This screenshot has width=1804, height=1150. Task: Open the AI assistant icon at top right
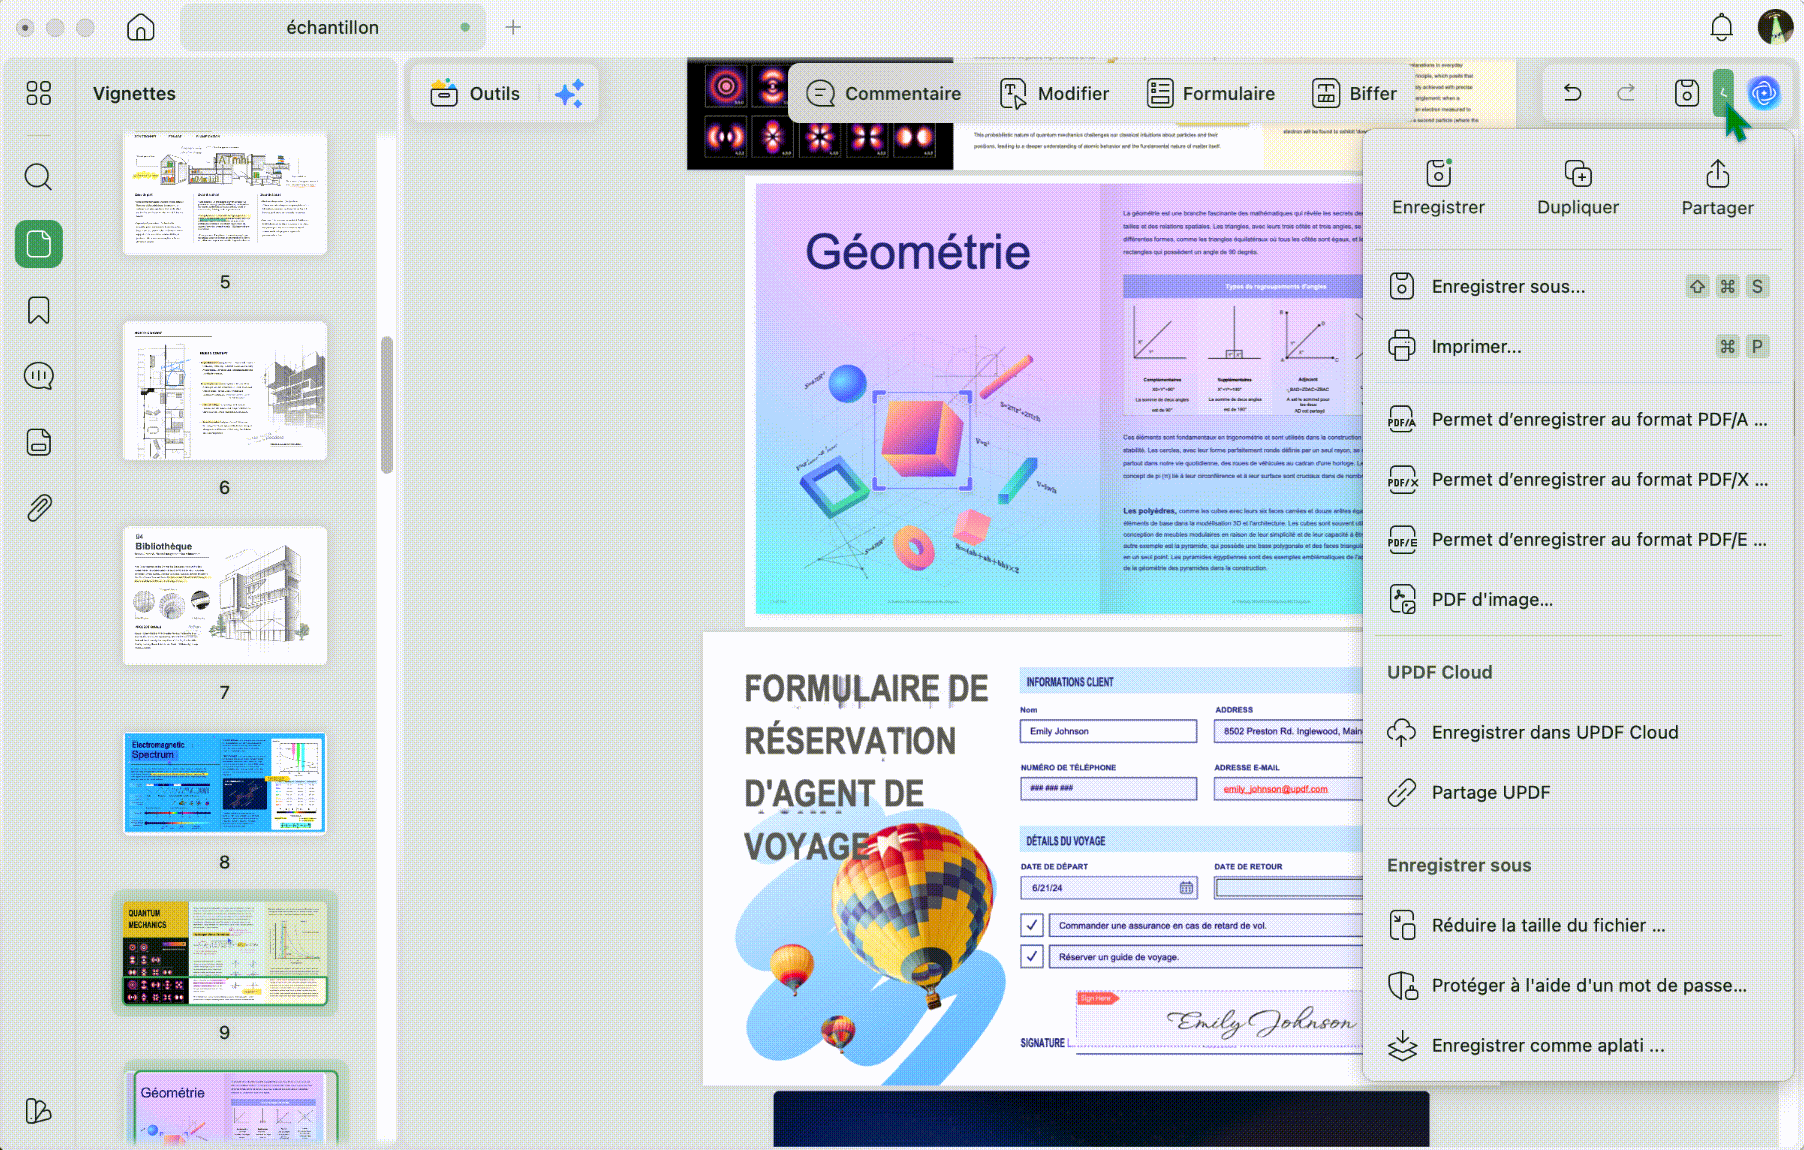(1764, 93)
